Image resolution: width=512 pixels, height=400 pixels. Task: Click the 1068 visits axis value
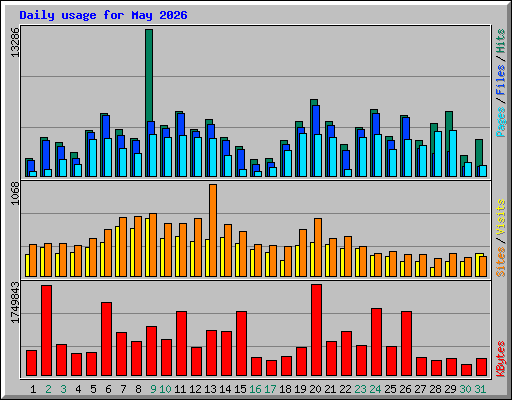click(15, 193)
